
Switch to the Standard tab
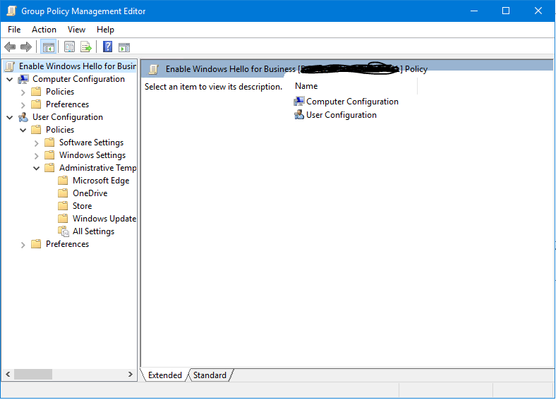210,375
